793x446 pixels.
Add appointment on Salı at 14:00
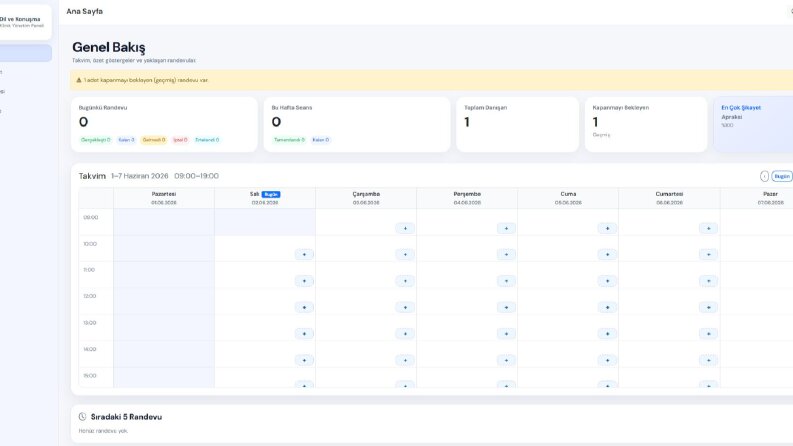(304, 361)
